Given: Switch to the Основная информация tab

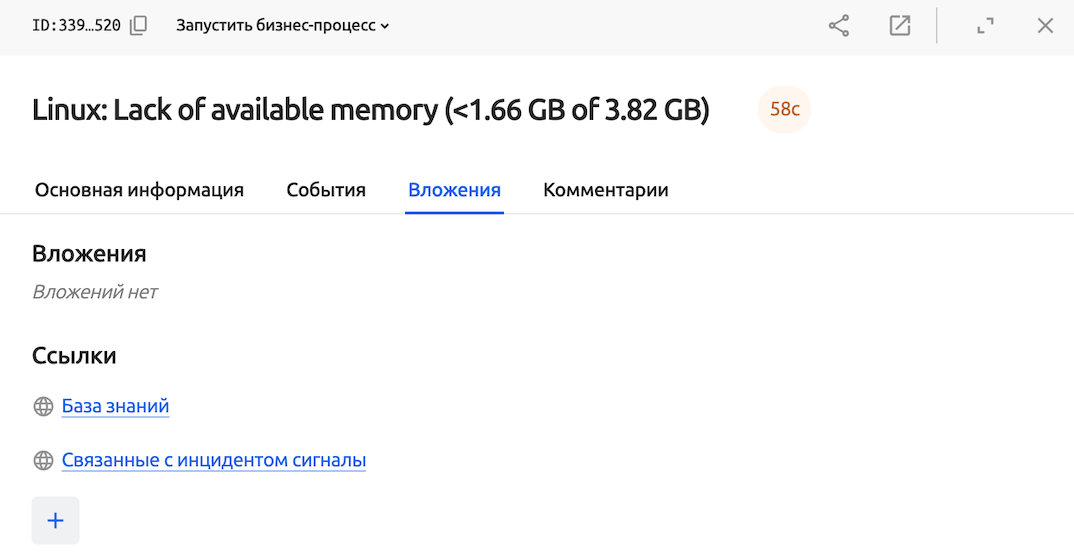Looking at the screenshot, I should [x=139, y=190].
